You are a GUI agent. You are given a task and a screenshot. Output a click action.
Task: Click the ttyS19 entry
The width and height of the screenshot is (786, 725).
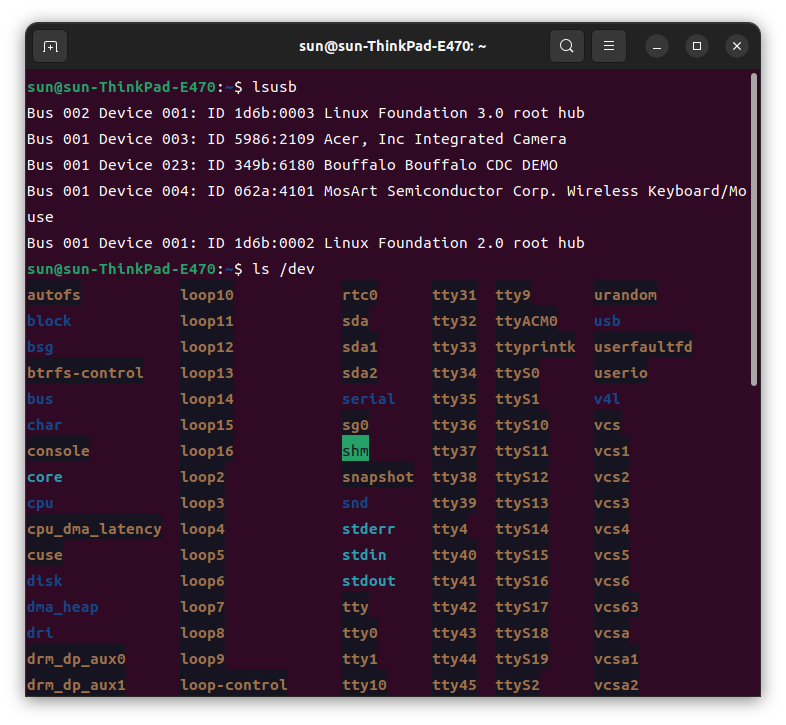[522, 659]
